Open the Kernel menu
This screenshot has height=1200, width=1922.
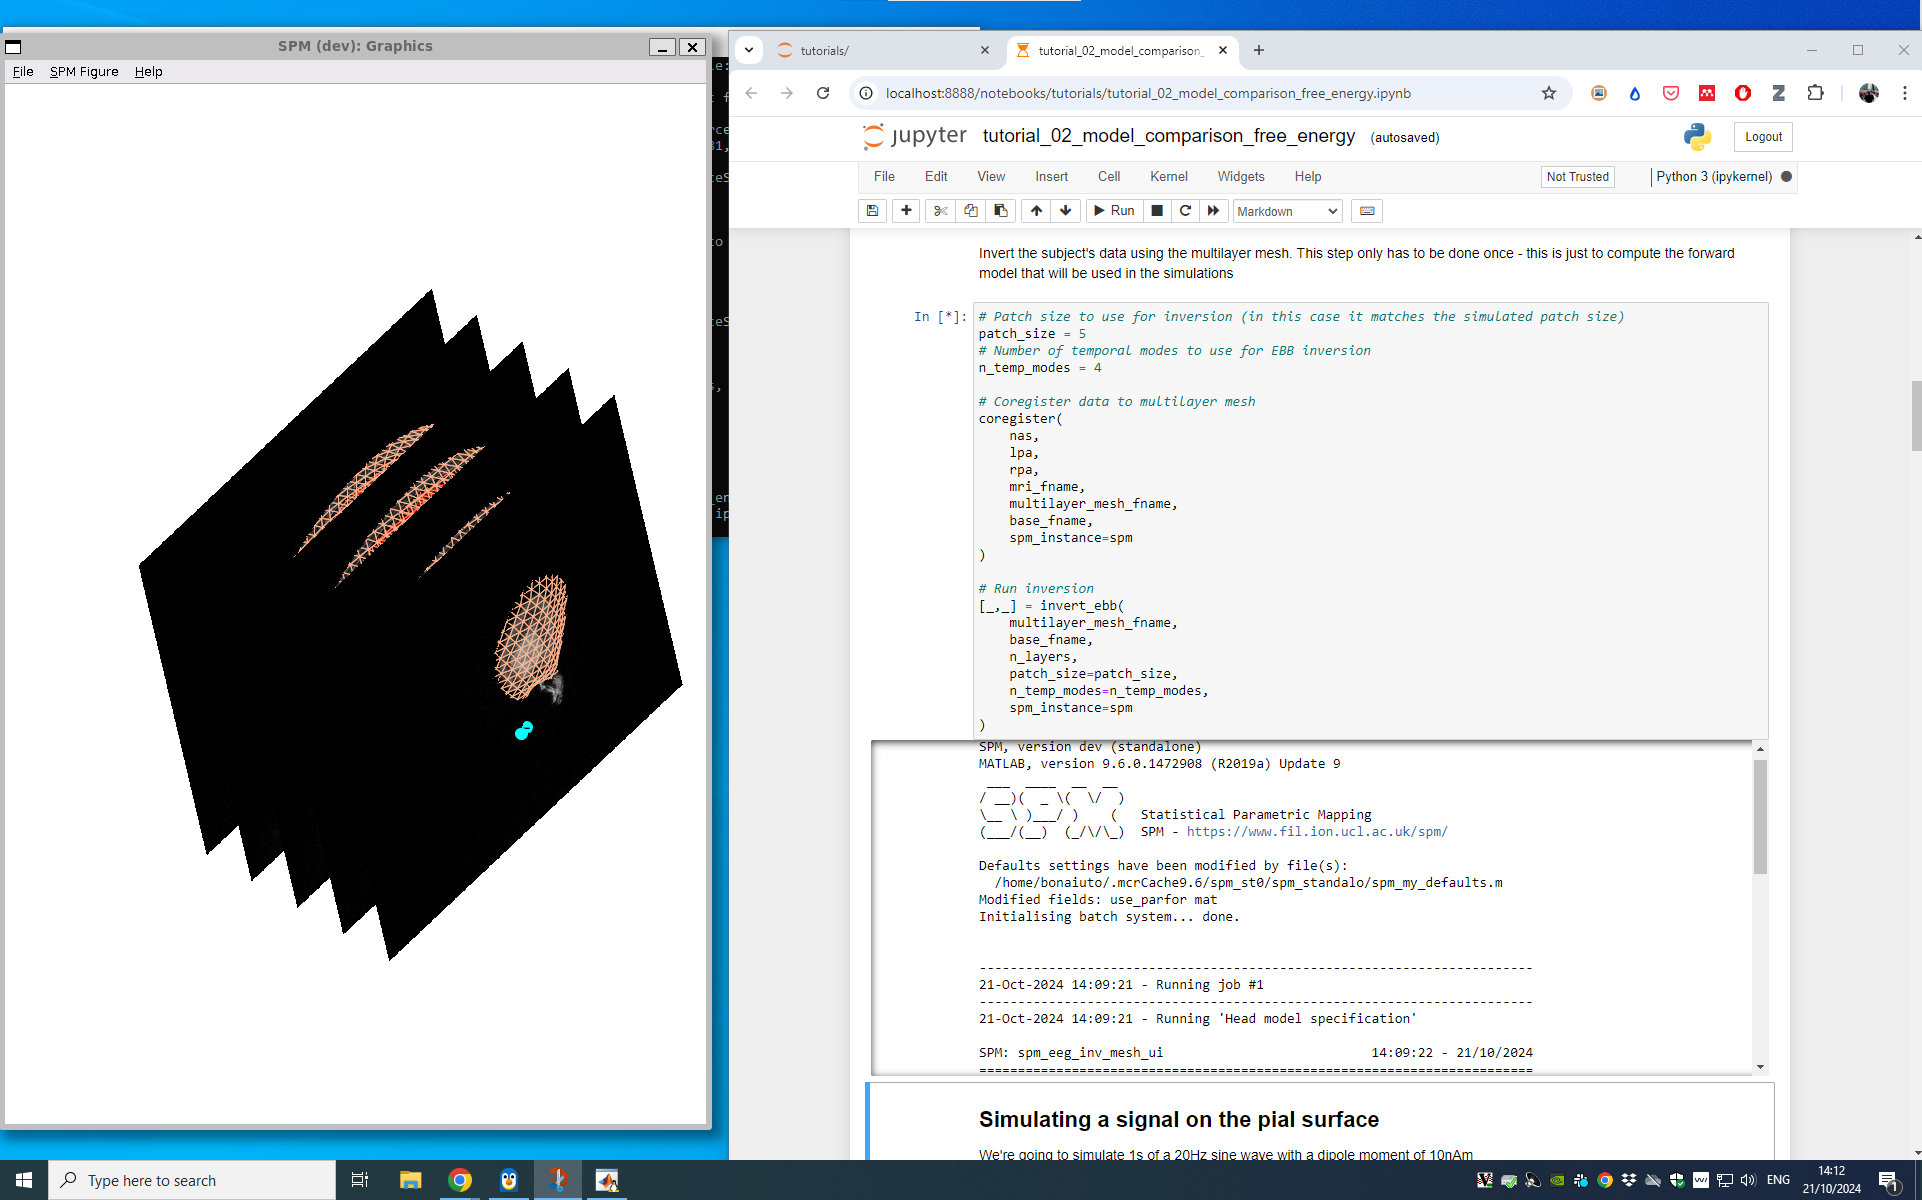click(1168, 177)
